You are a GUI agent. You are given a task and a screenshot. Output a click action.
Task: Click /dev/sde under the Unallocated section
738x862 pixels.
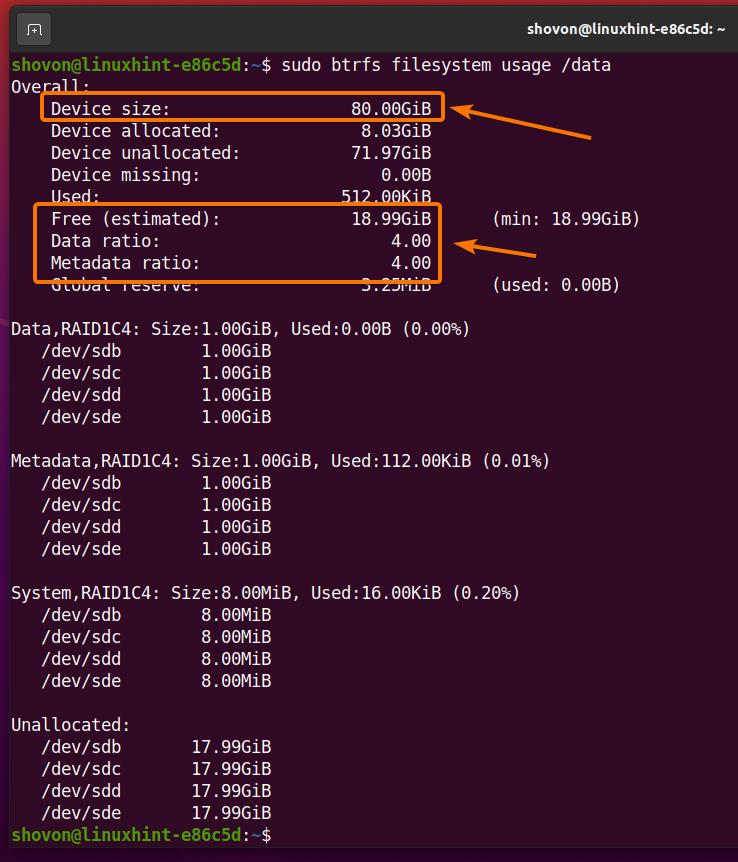pos(81,813)
